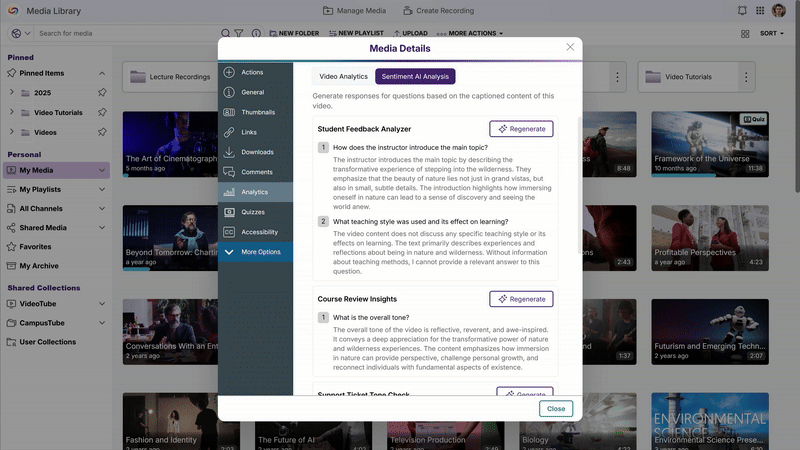Open the Quizzes section

point(230,212)
